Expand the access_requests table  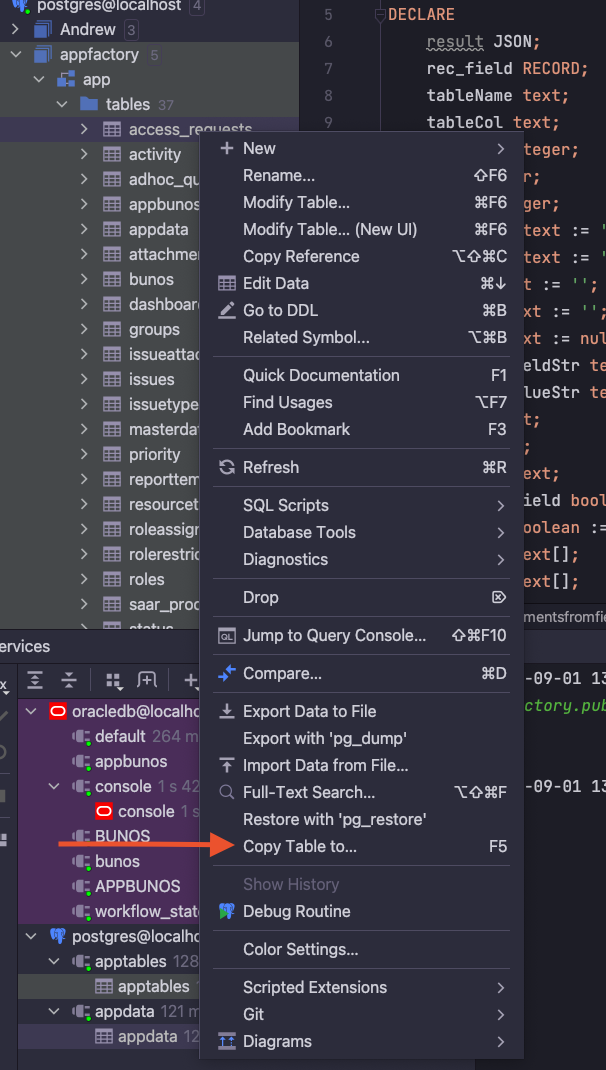pyautogui.click(x=84, y=129)
